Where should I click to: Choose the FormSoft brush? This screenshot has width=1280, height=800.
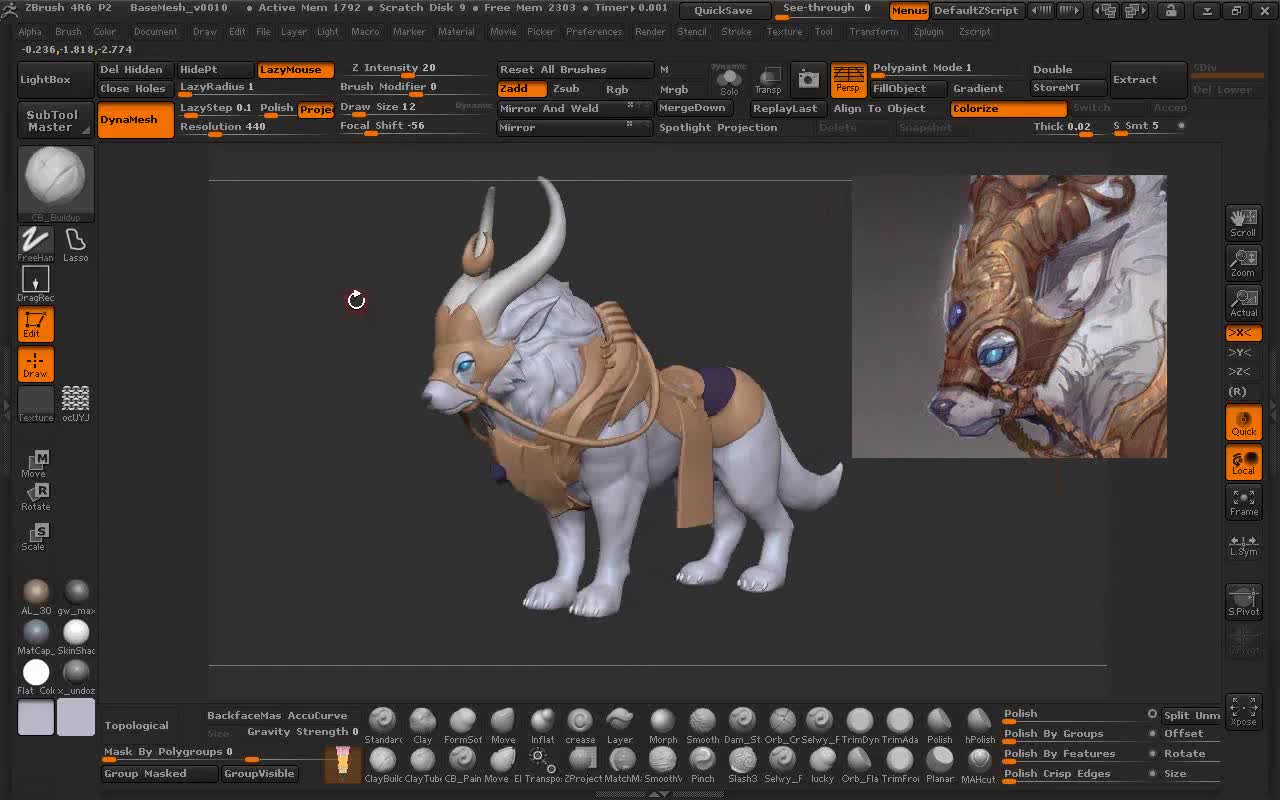tap(462, 726)
